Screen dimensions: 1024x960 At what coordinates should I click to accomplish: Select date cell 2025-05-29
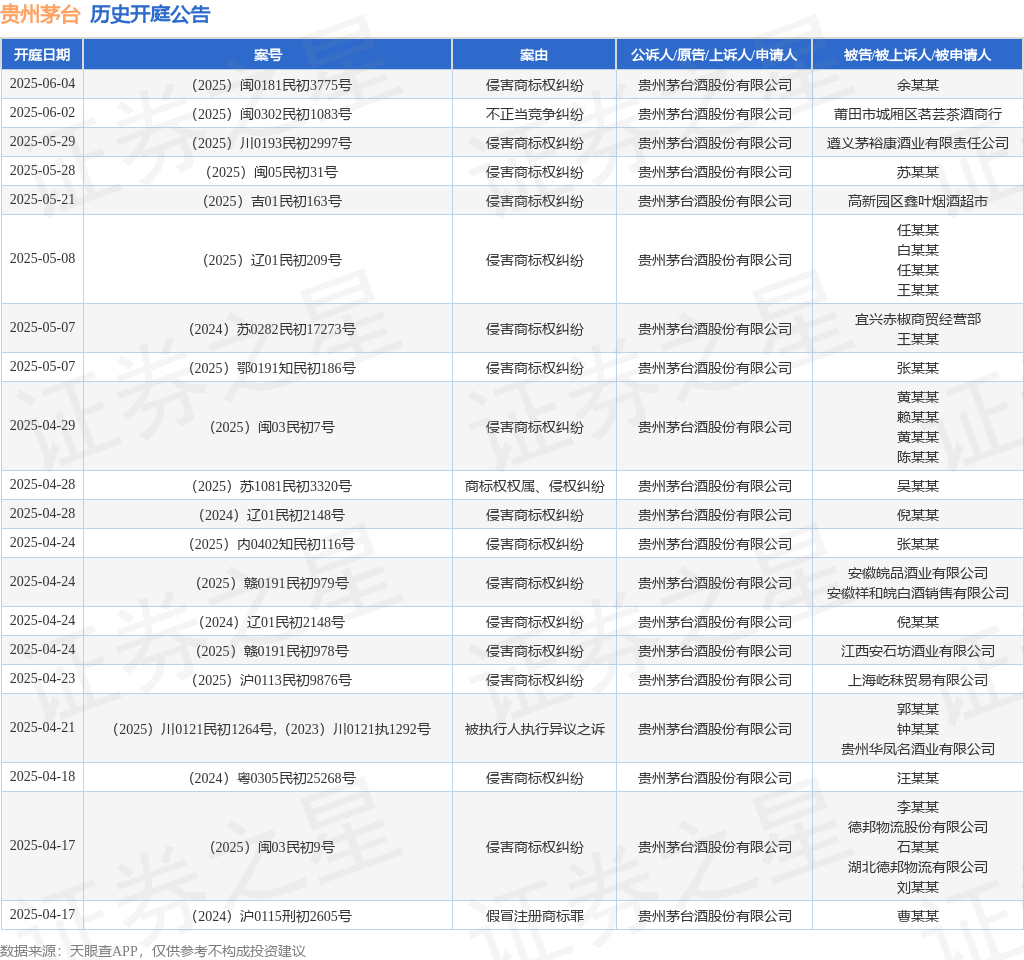pos(42,142)
